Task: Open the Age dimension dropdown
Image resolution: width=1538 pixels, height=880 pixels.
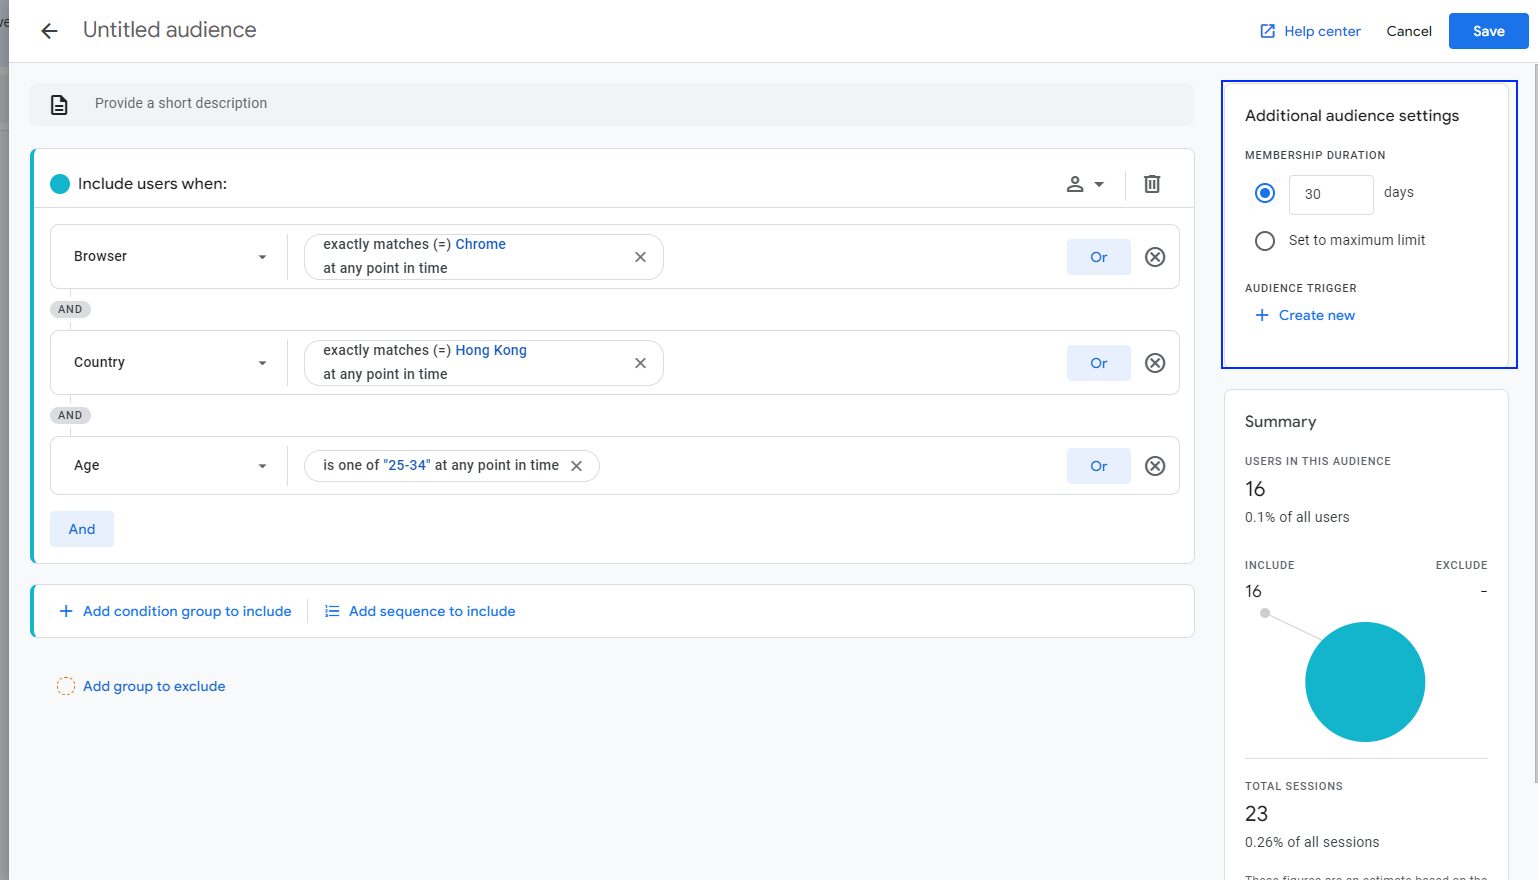Action: pos(169,466)
